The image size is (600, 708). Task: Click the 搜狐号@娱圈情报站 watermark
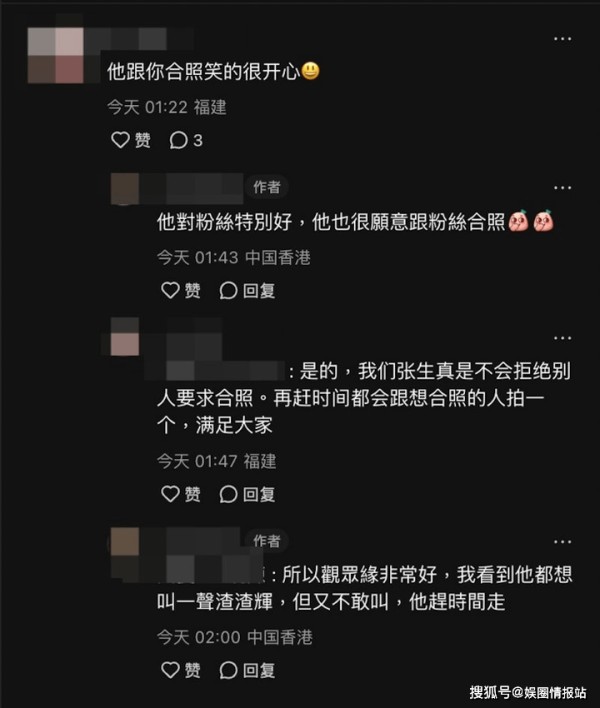click(x=528, y=692)
